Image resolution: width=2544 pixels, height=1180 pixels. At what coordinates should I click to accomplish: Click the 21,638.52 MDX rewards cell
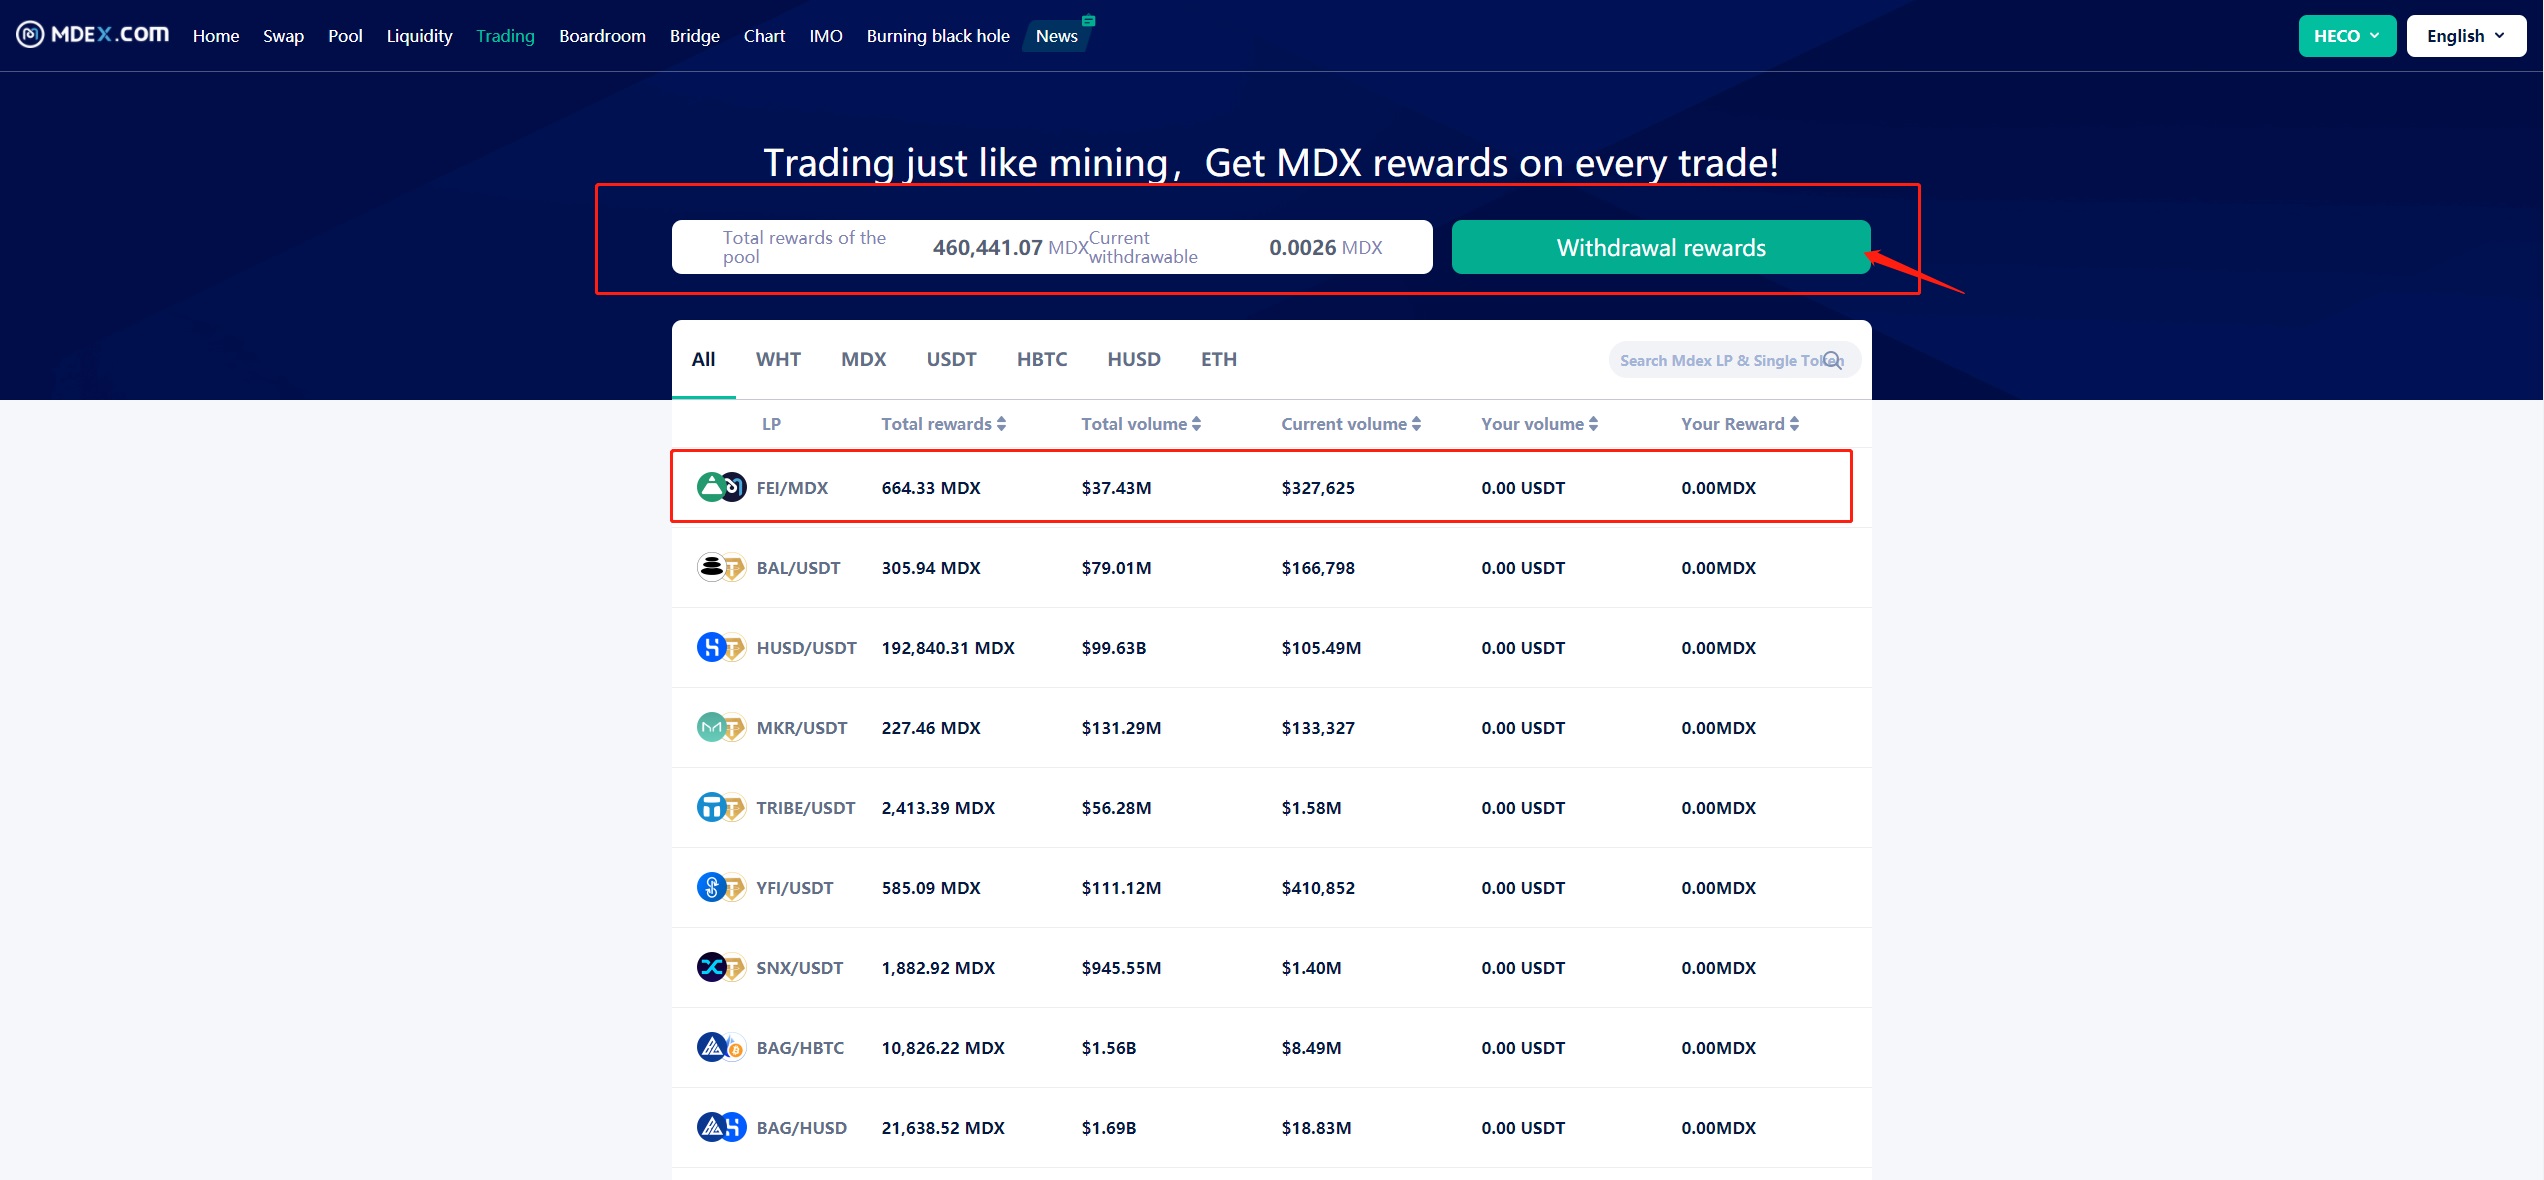click(943, 1128)
